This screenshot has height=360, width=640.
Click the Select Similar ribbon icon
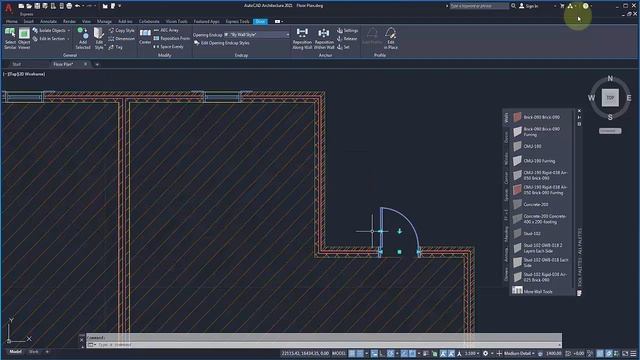point(10,38)
